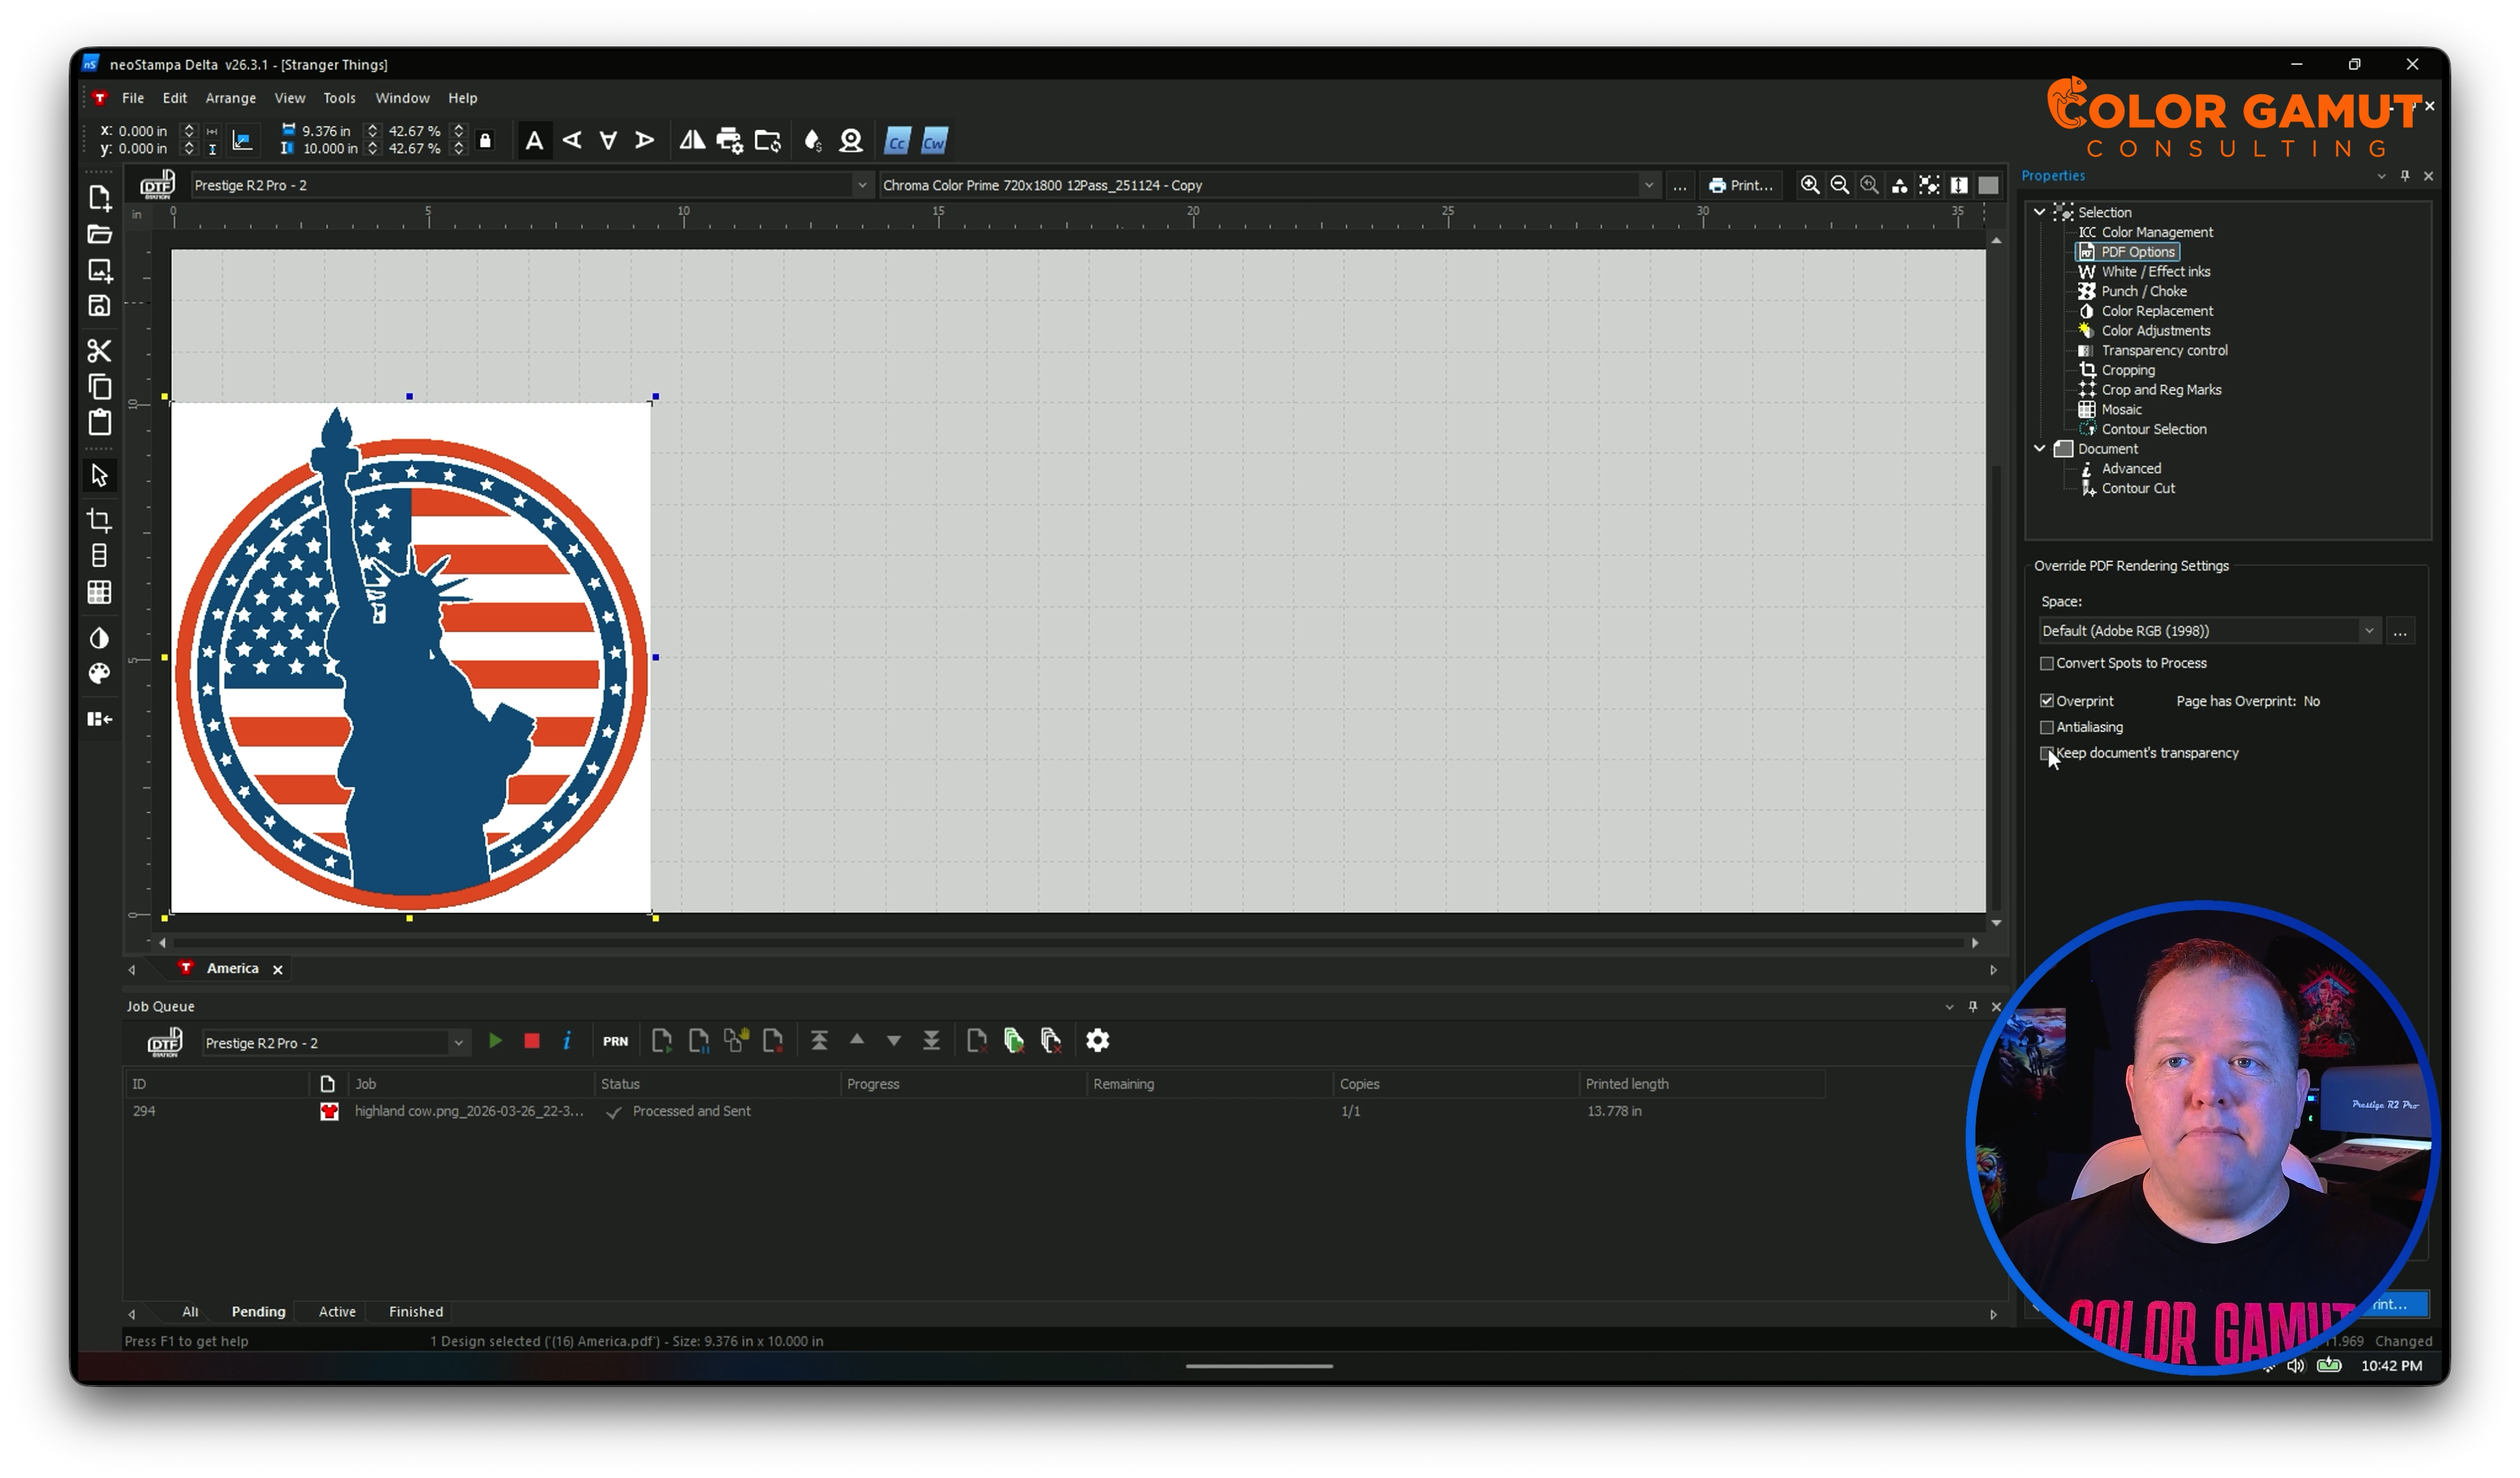The width and height of the screenshot is (2520, 1478).
Task: Collapse the Selection tree node
Action: tap(2039, 212)
